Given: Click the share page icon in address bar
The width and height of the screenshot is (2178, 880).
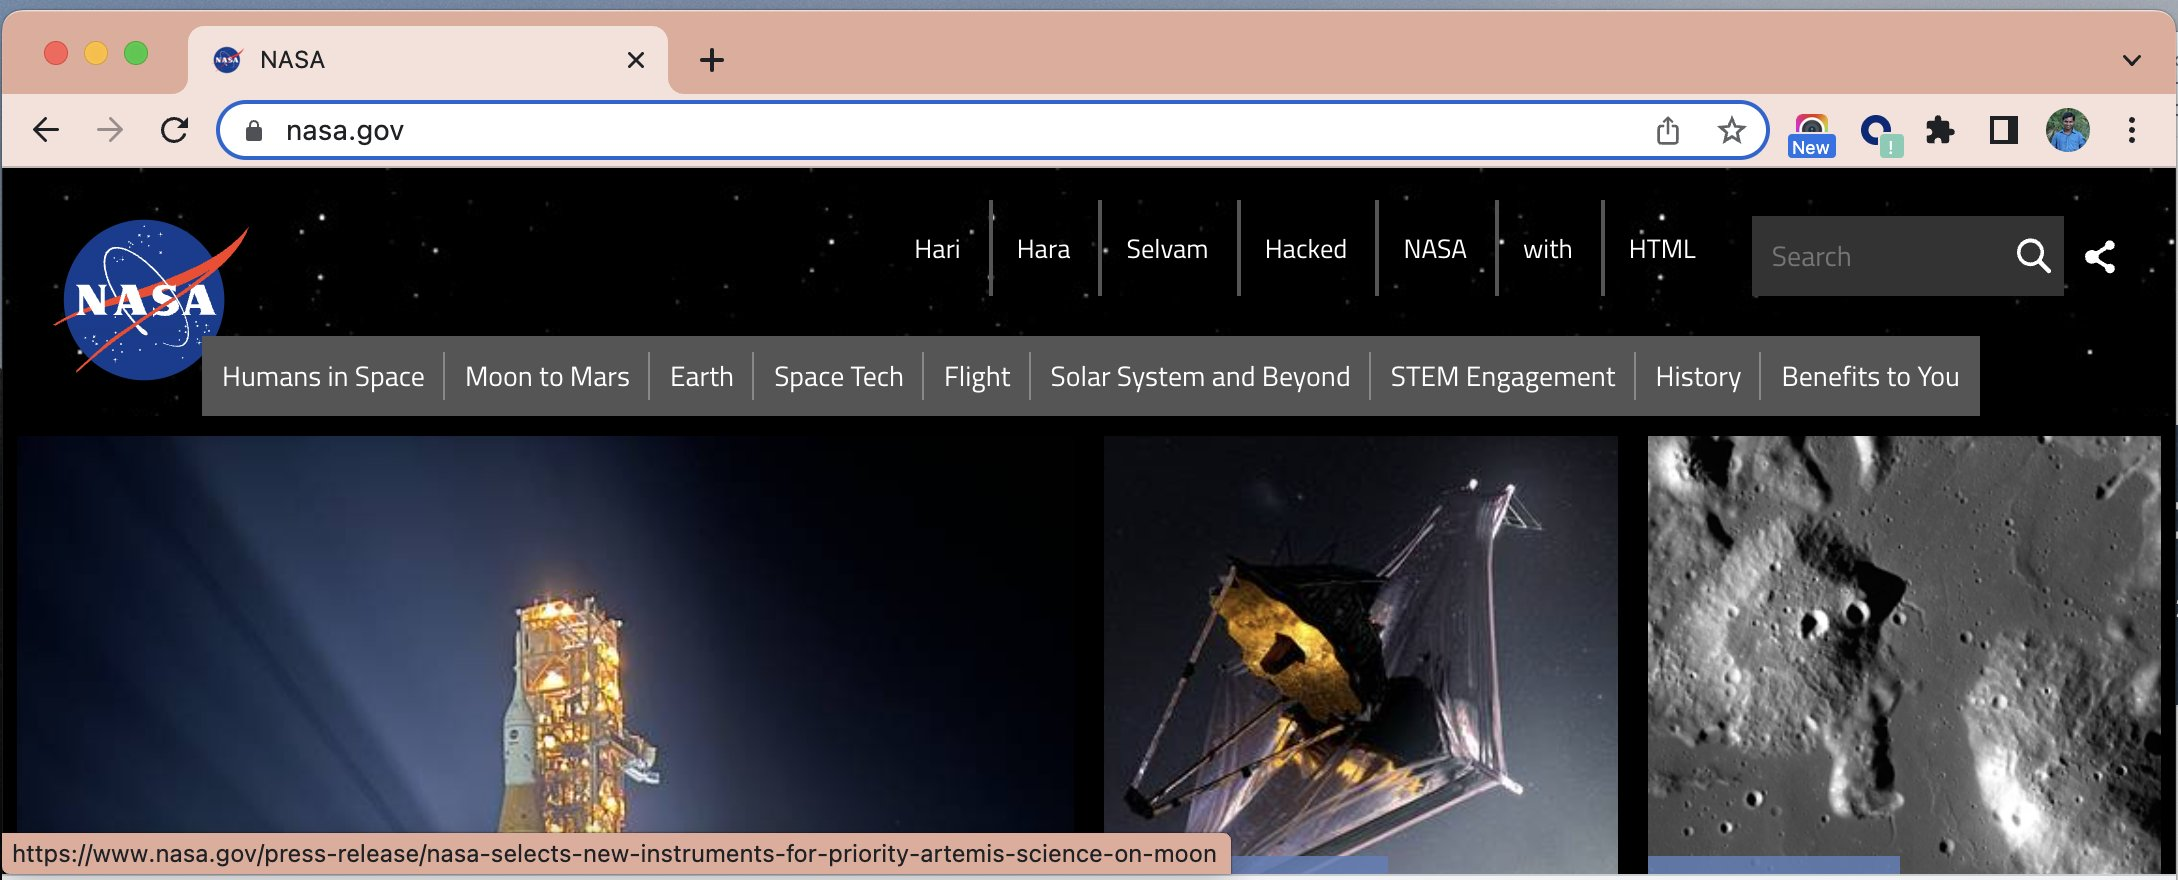Looking at the screenshot, I should coord(1668,130).
